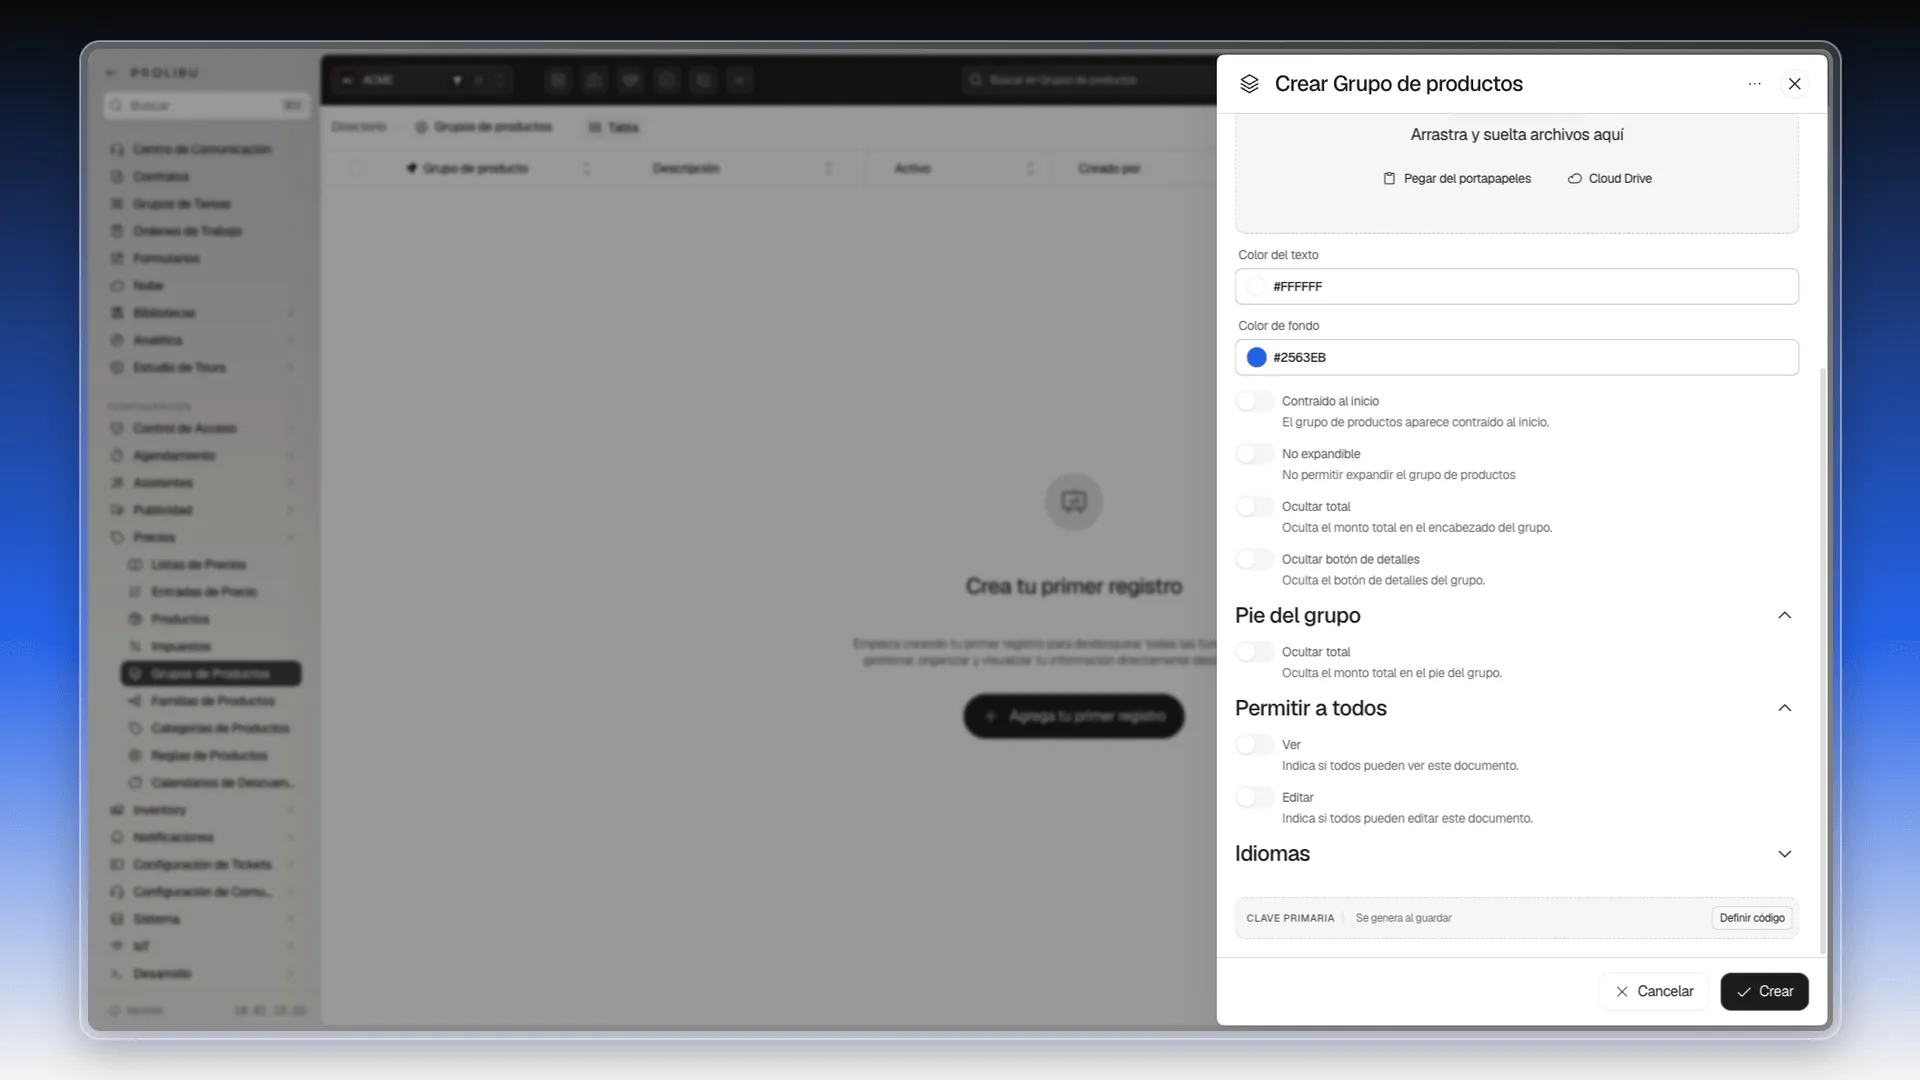Screen dimensions: 1920x1080
Task: Turn on Ocultar total for group header
Action: pyautogui.click(x=1254, y=507)
